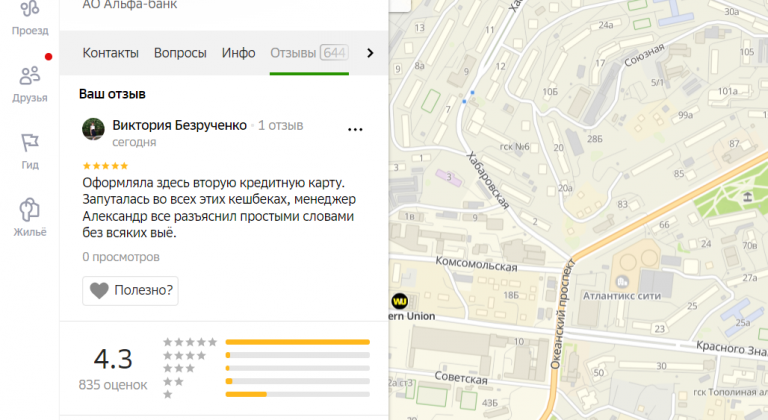The image size is (768, 420).
Task: Open the Жильё housing icon
Action: coord(29,209)
